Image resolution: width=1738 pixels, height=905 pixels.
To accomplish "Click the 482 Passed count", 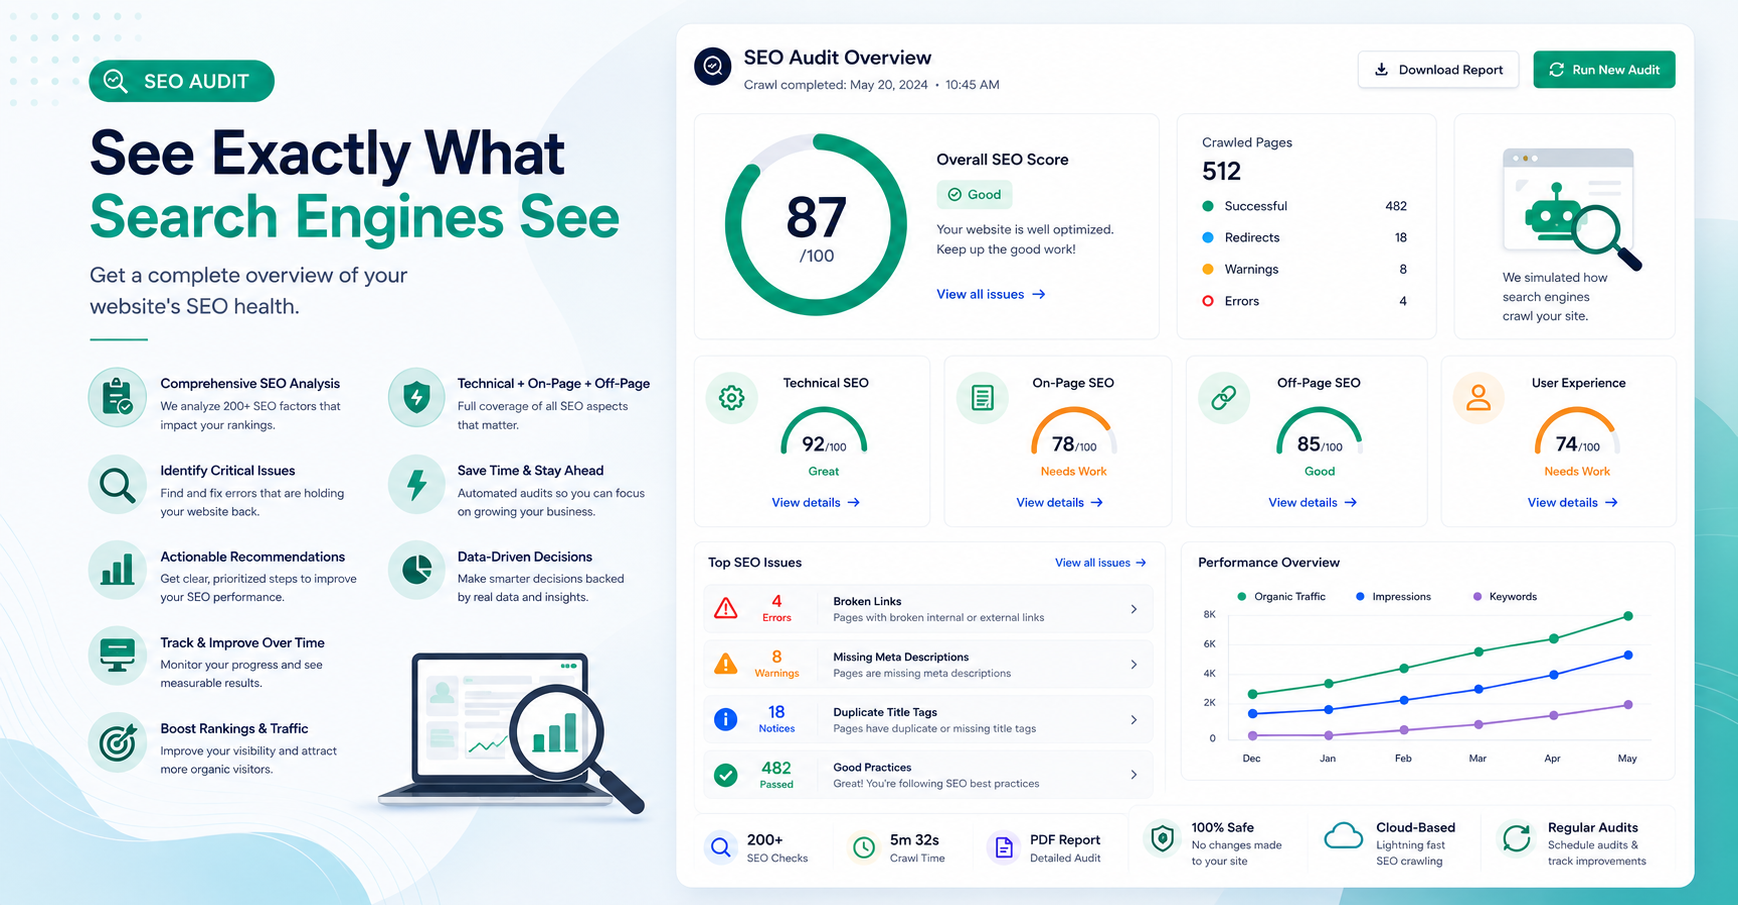I will point(776,774).
